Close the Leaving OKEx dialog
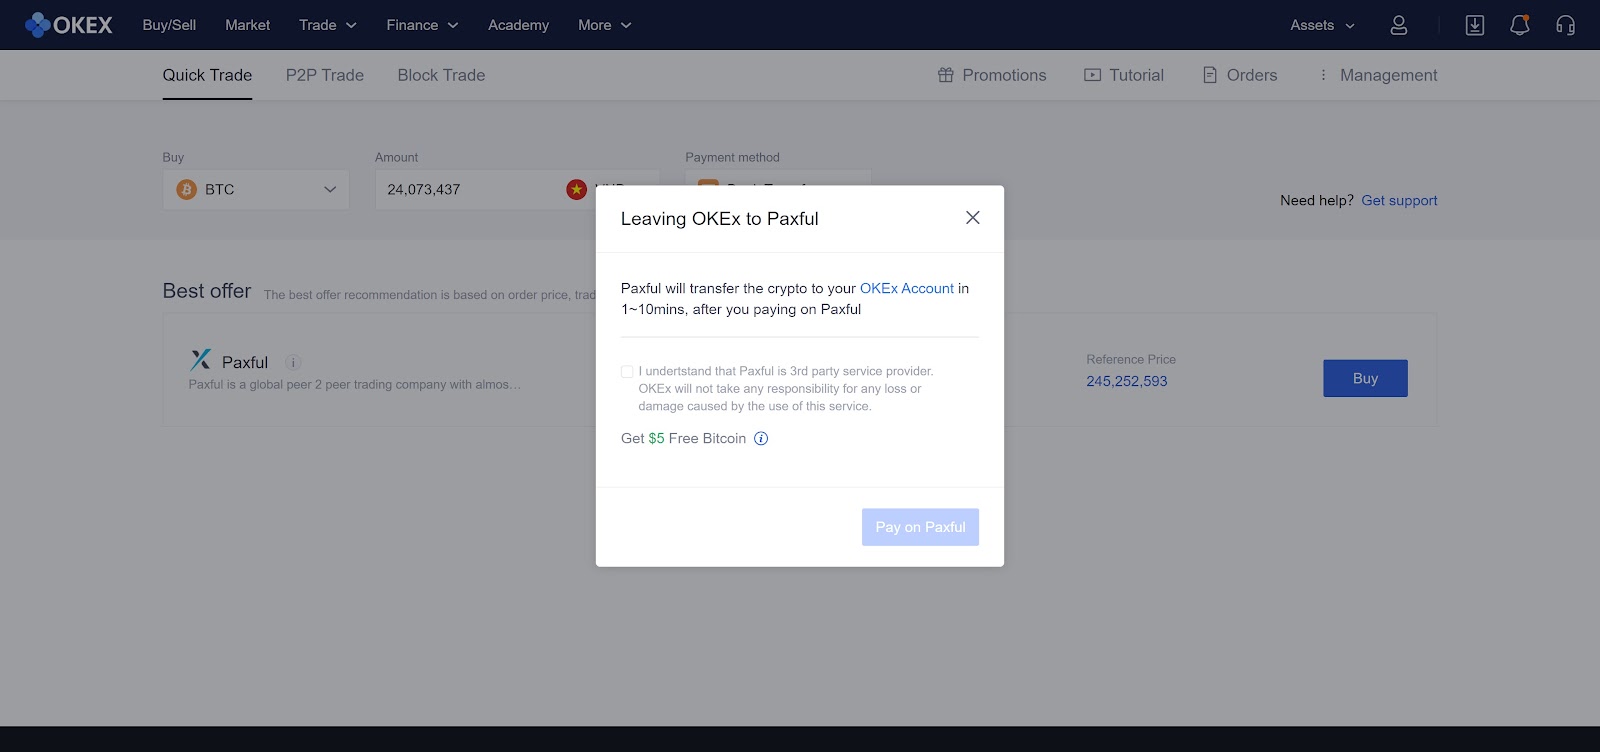 tap(973, 218)
